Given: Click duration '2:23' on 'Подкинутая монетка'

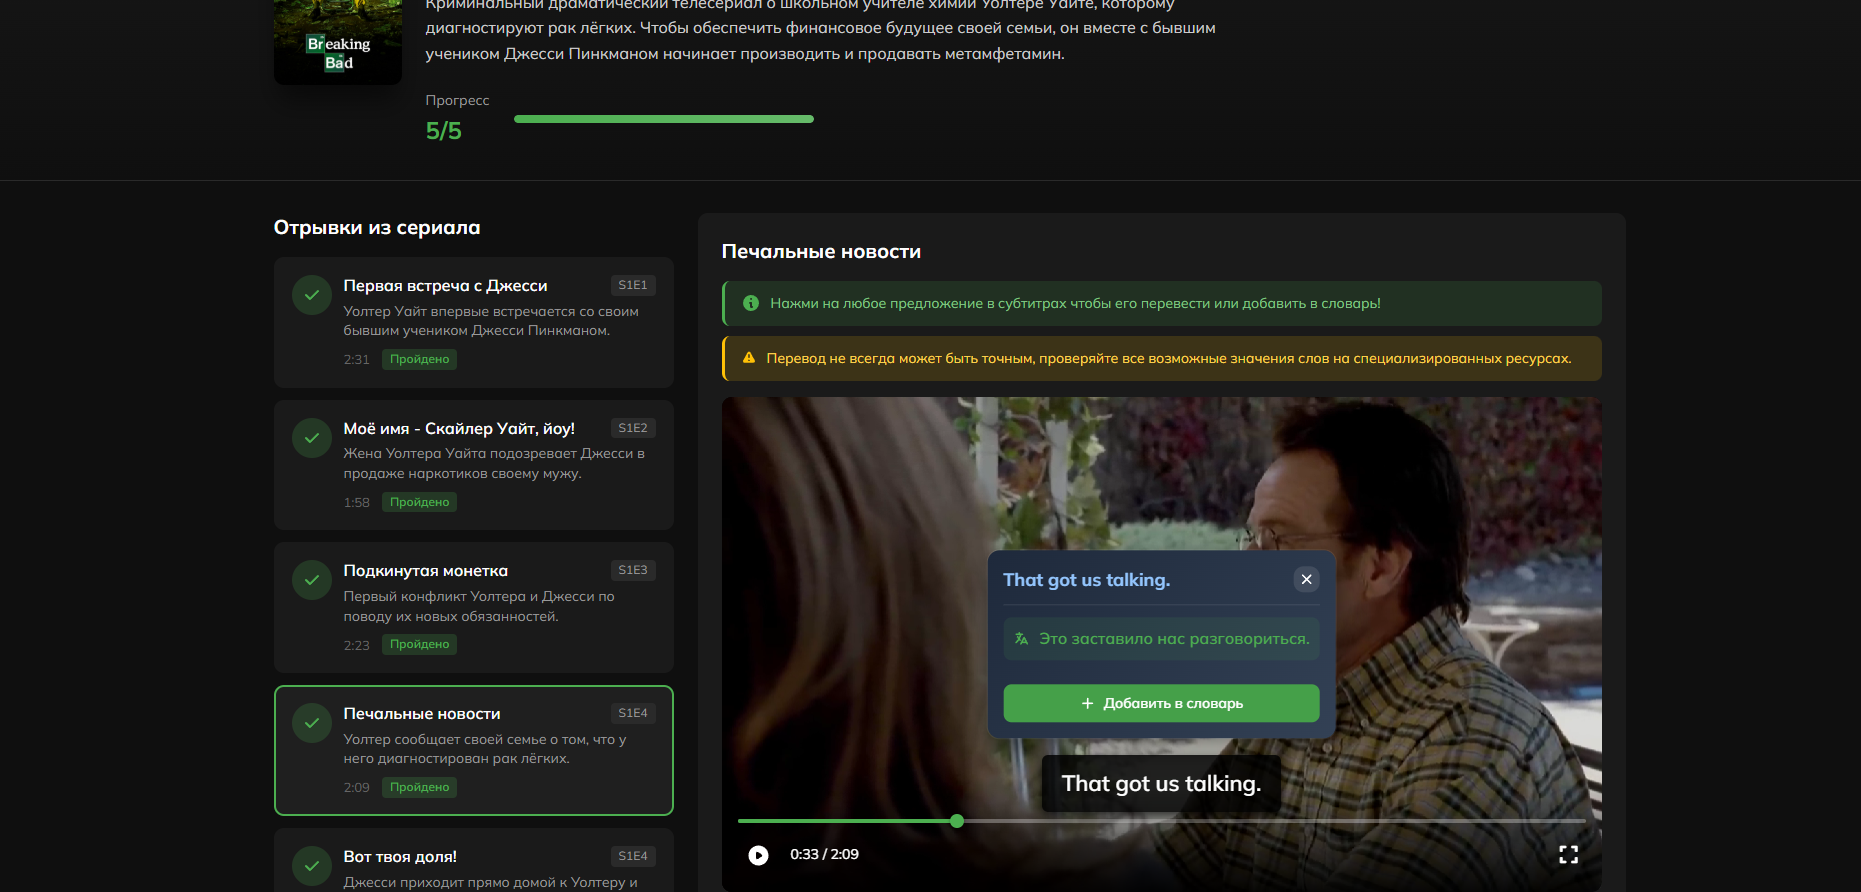Looking at the screenshot, I should pyautogui.click(x=357, y=645).
